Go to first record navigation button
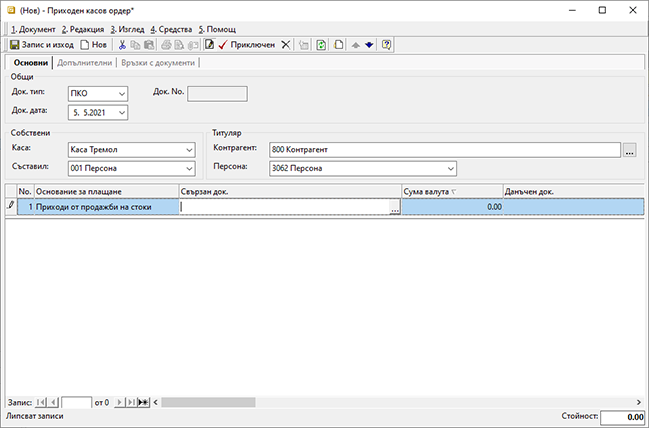649x428 pixels. coord(41,402)
